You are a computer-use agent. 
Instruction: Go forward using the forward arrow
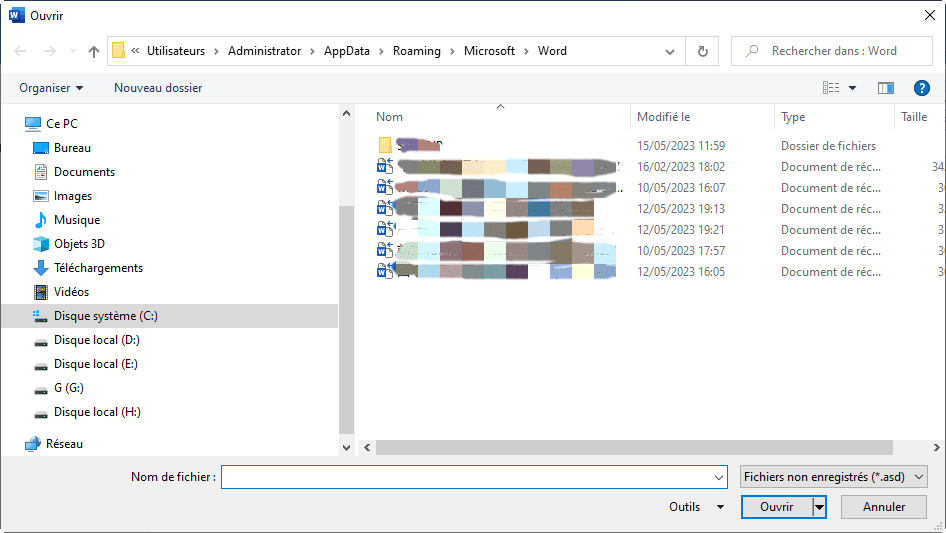49,51
